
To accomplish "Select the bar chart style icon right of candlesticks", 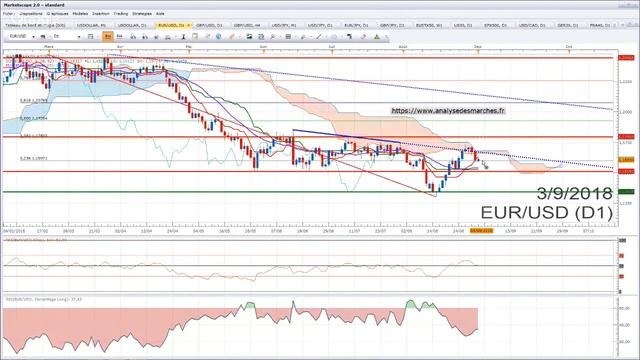I will (120, 37).
